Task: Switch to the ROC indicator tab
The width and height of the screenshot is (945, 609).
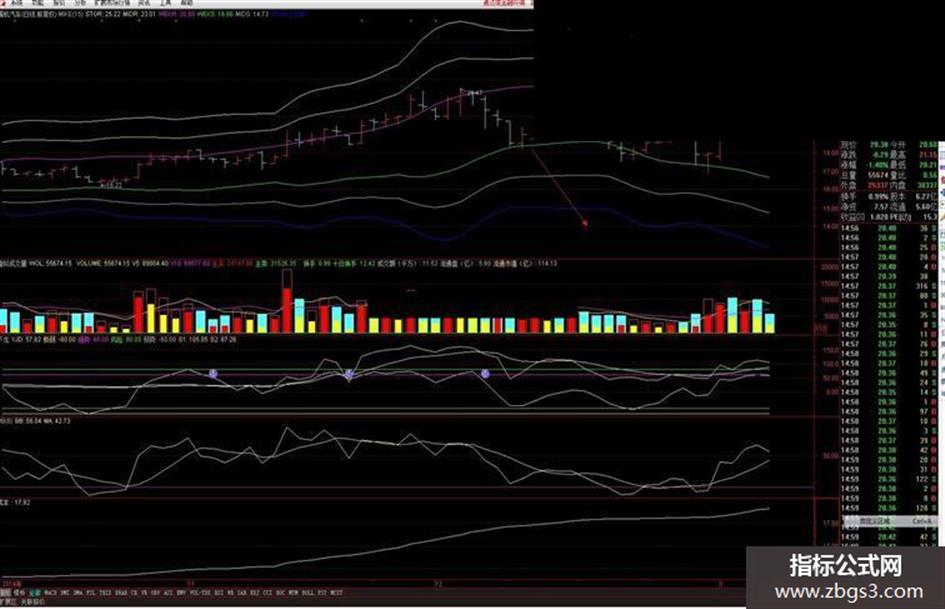Action: click(x=280, y=593)
